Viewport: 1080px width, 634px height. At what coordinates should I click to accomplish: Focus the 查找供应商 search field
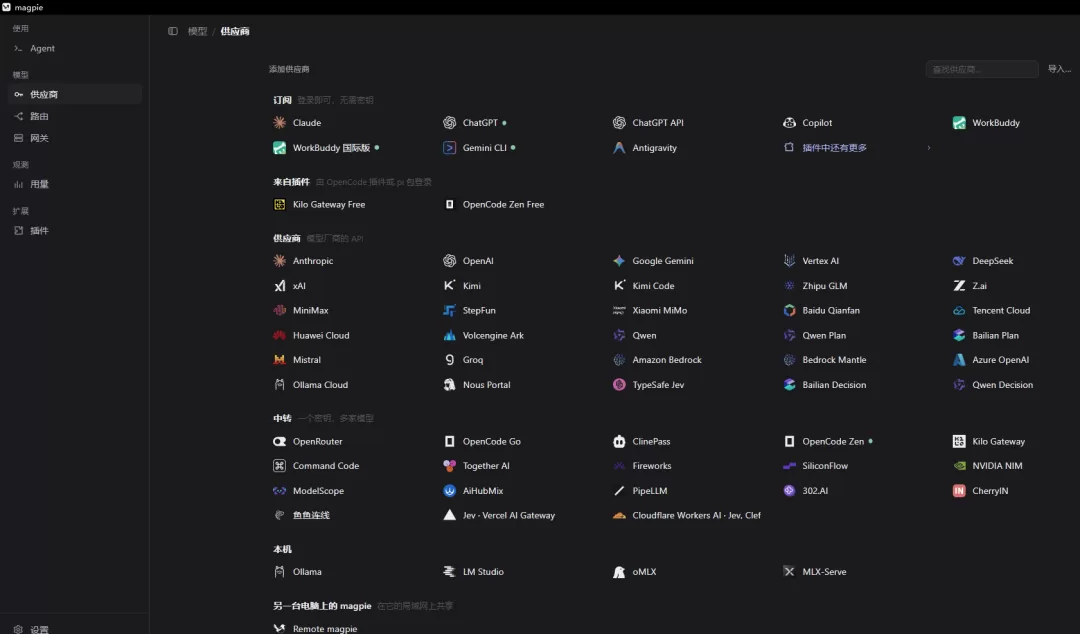click(x=982, y=69)
